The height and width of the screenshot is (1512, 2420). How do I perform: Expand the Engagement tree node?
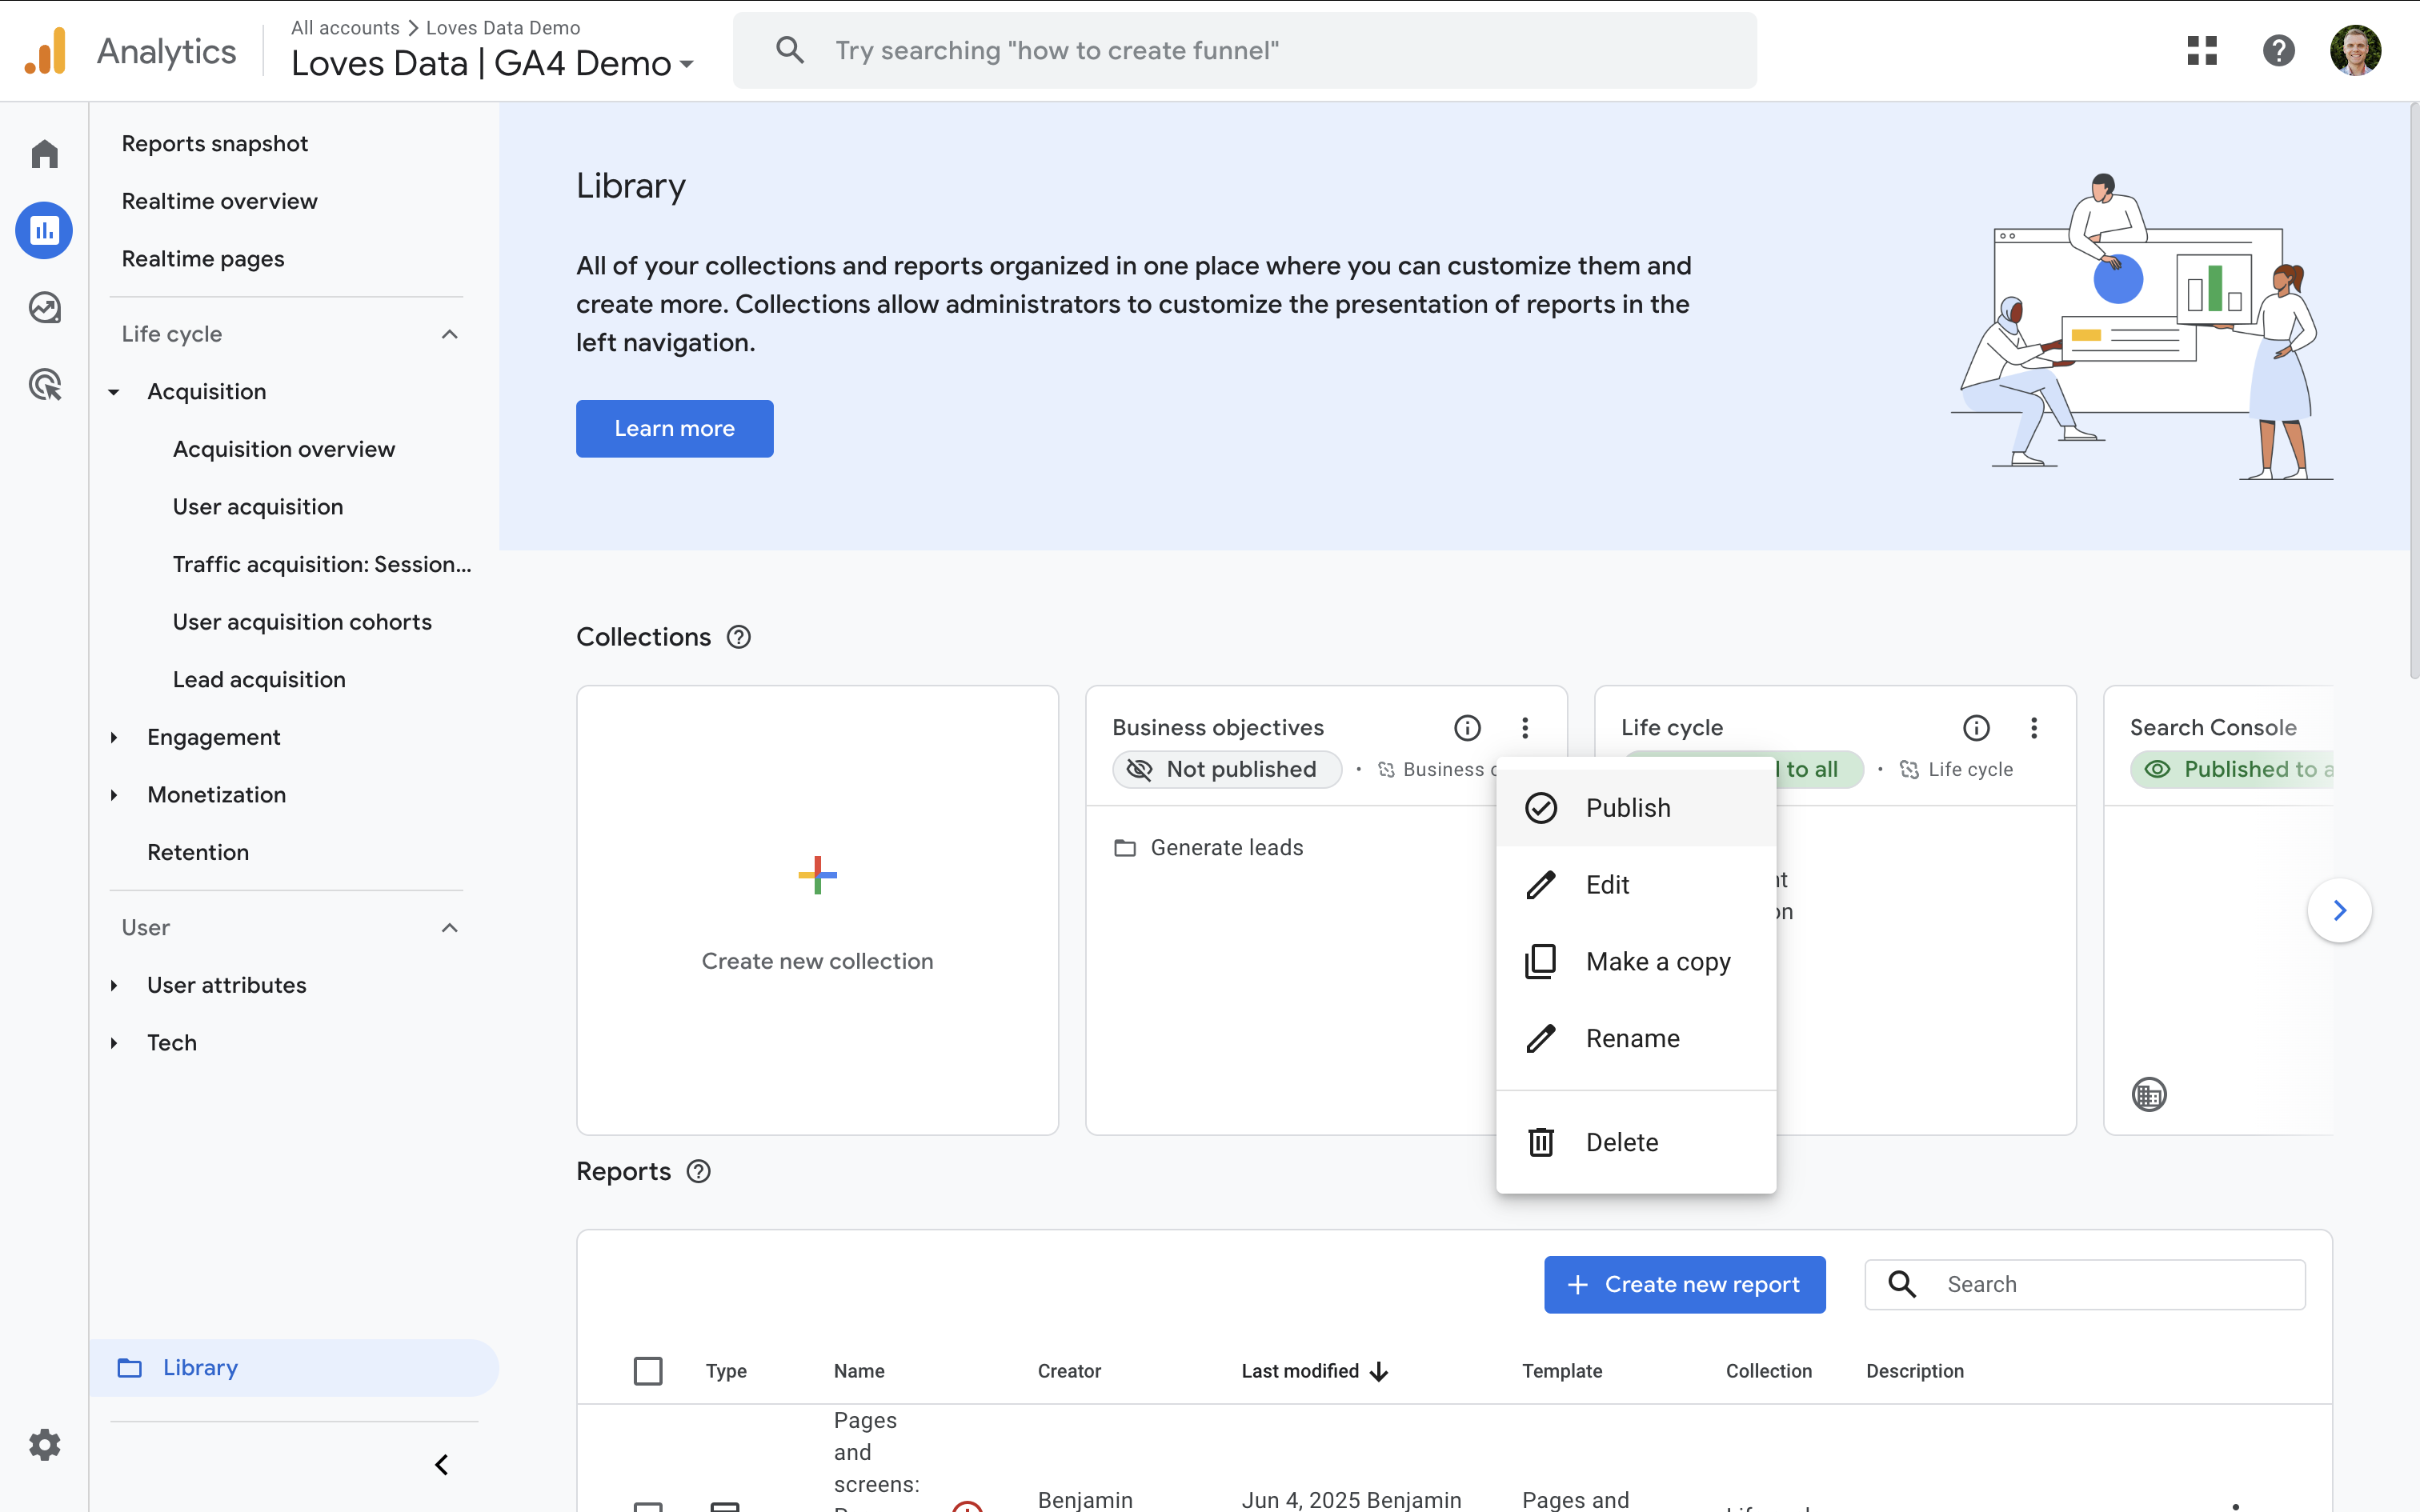pos(114,738)
